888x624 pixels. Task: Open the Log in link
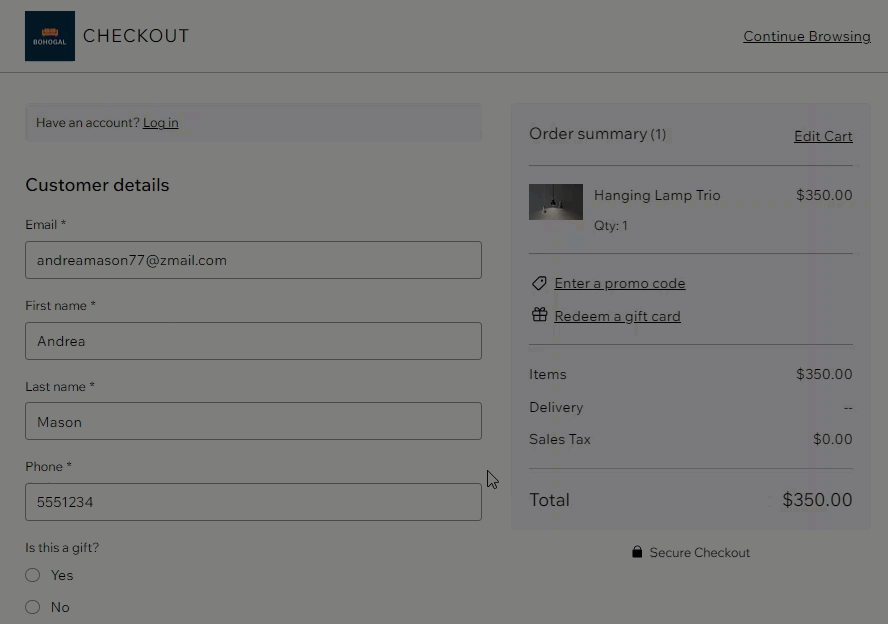coord(160,123)
